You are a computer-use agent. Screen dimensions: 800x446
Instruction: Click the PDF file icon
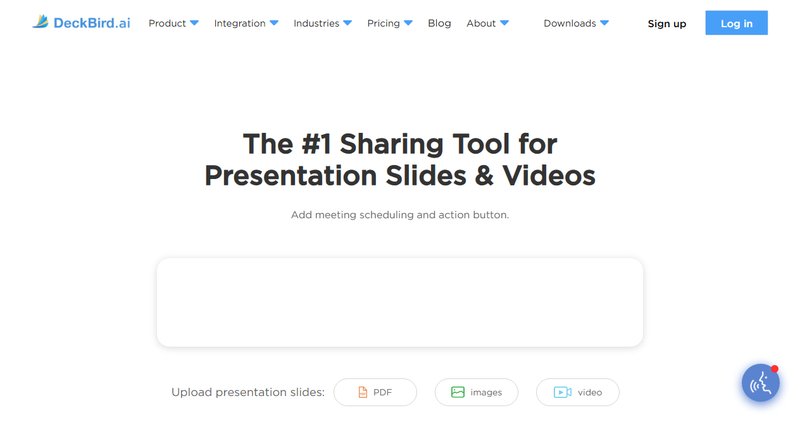363,392
